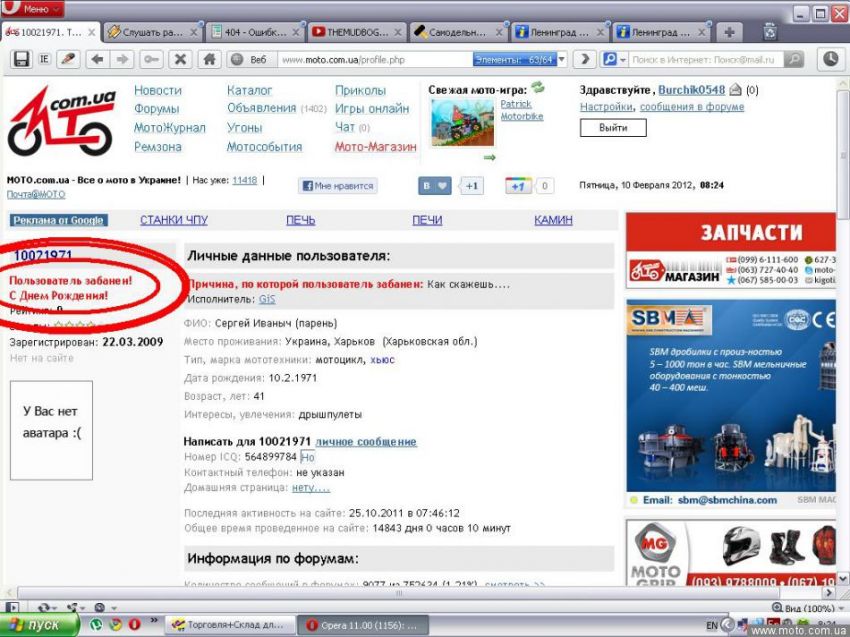This screenshot has width=850, height=637.
Task: Click the address field with moto.com.ua/profile.php
Action: pyautogui.click(x=374, y=60)
